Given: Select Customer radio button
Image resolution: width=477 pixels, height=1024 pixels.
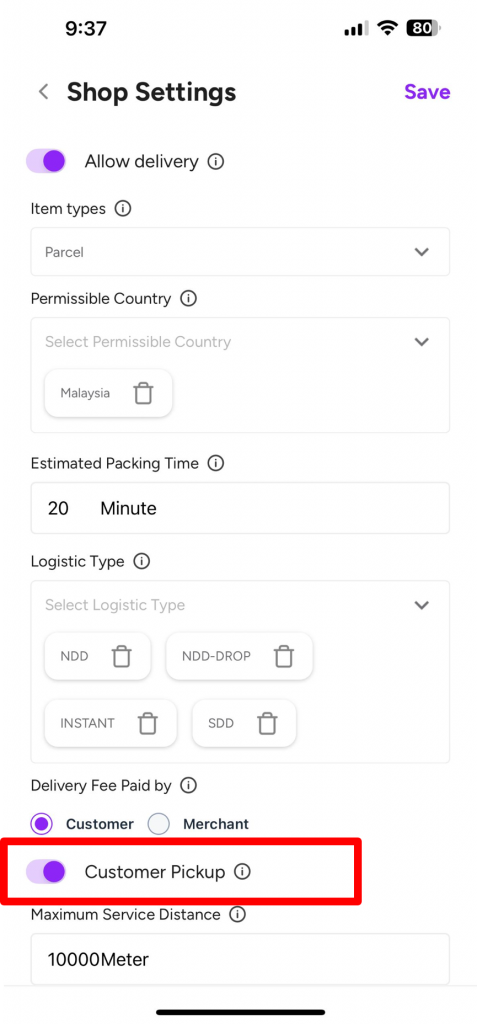Looking at the screenshot, I should tap(42, 824).
